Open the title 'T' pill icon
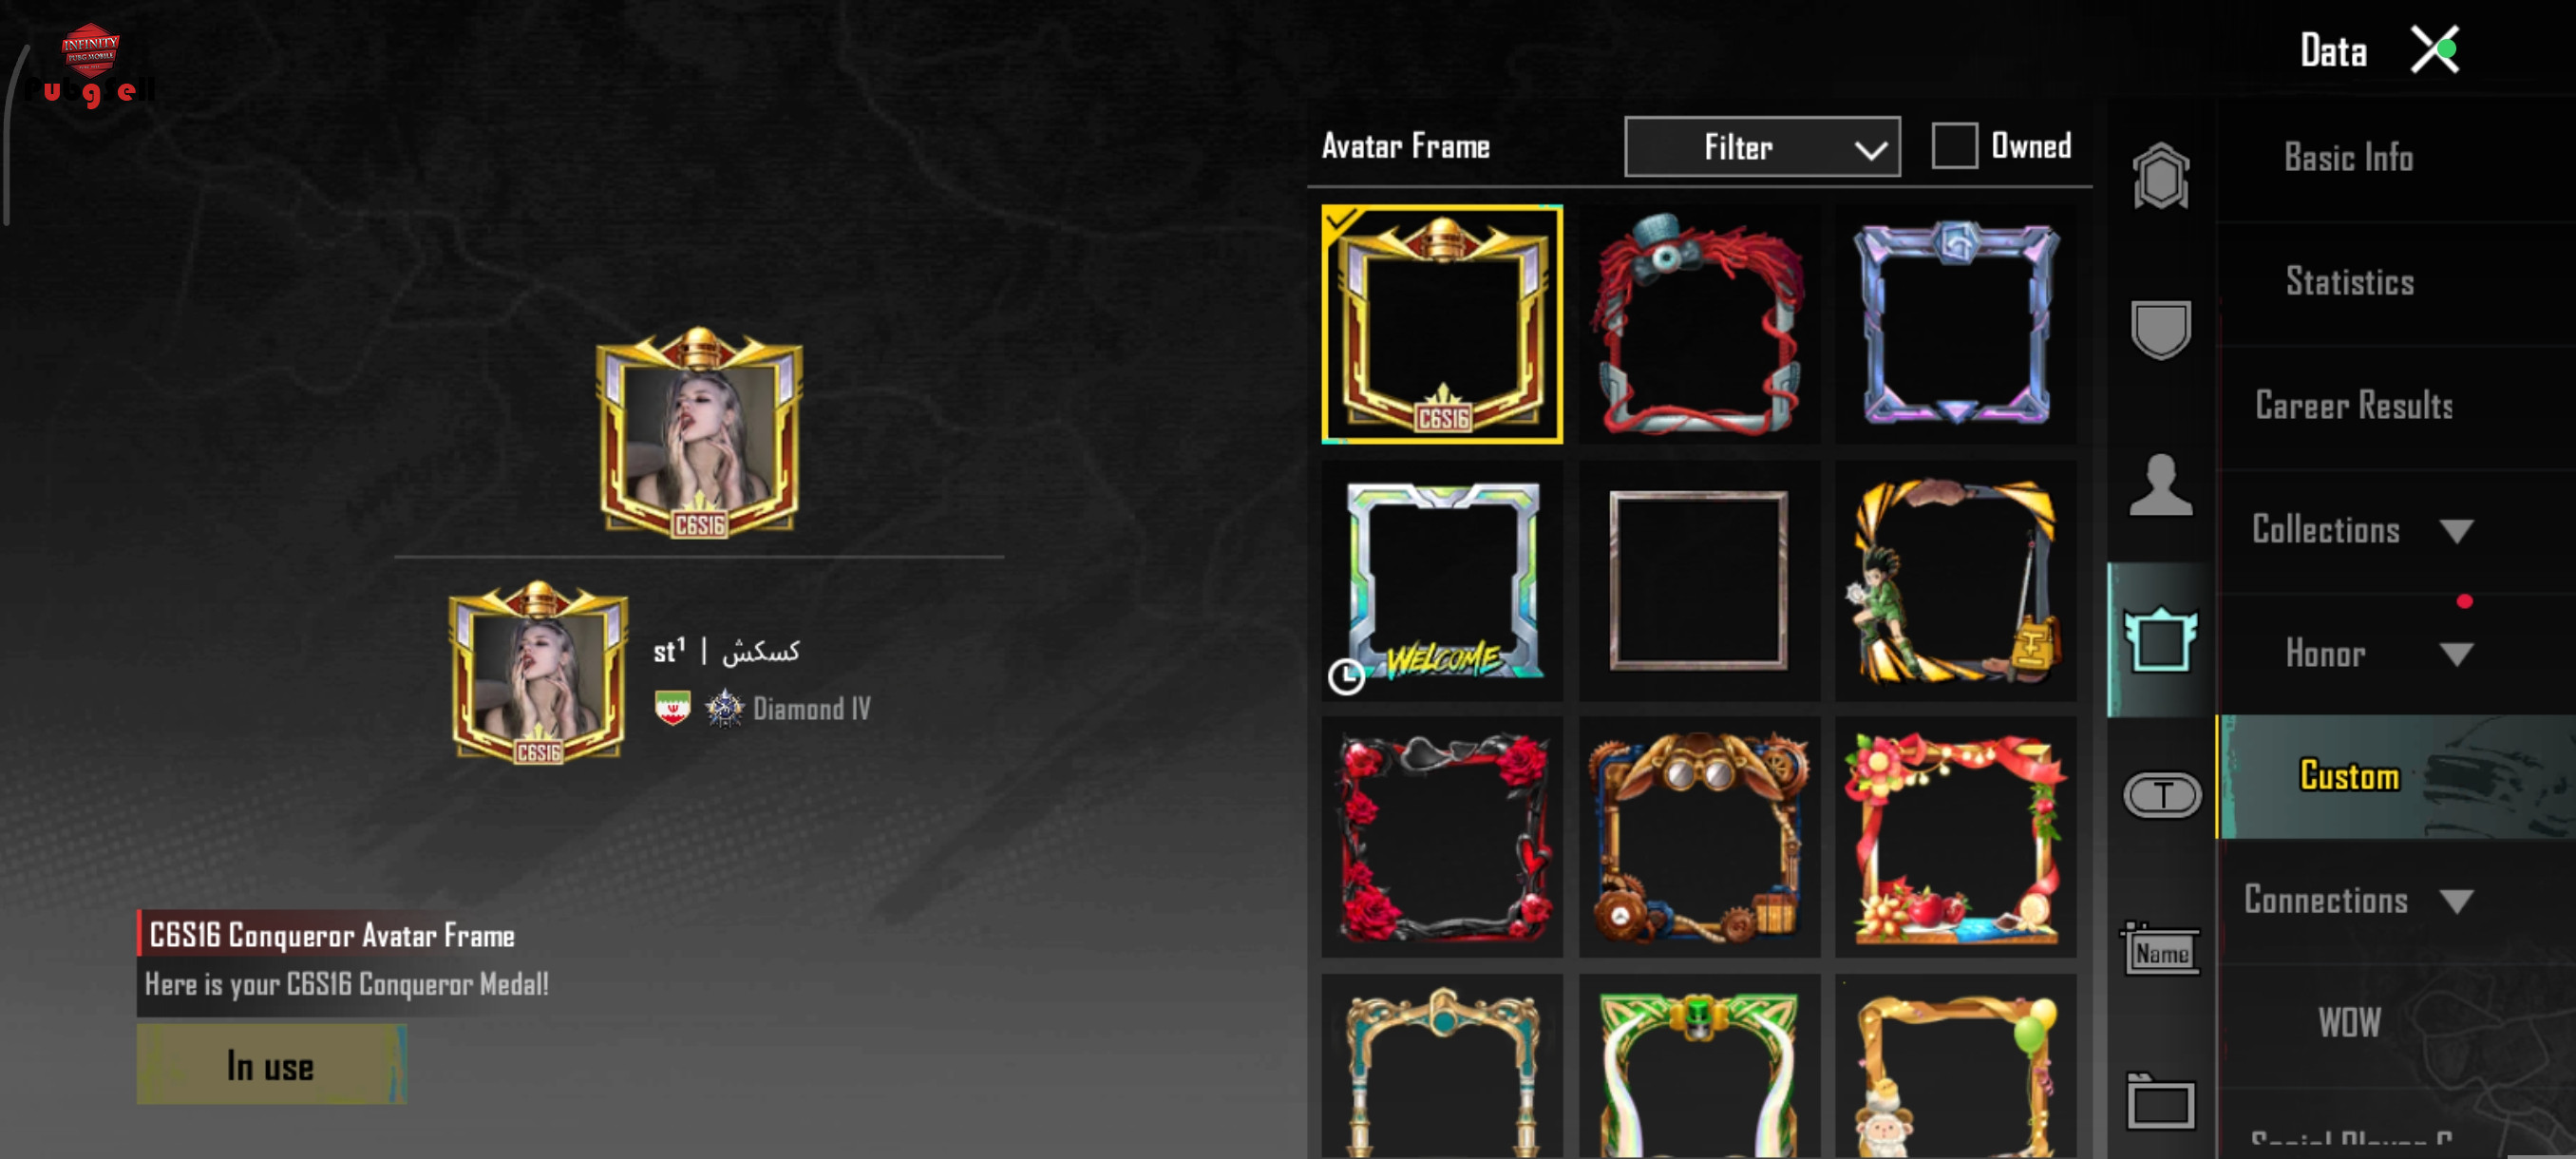This screenshot has width=2576, height=1159. point(2161,795)
